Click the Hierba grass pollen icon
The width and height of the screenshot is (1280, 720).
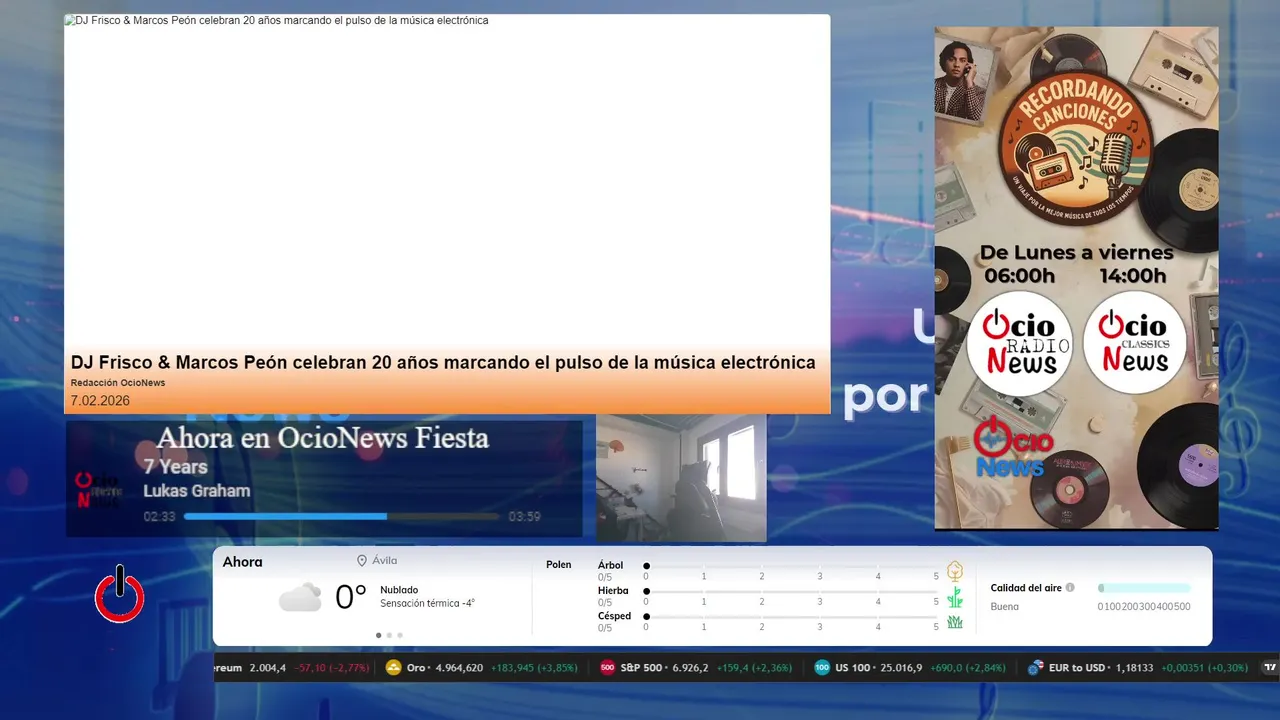(955, 597)
